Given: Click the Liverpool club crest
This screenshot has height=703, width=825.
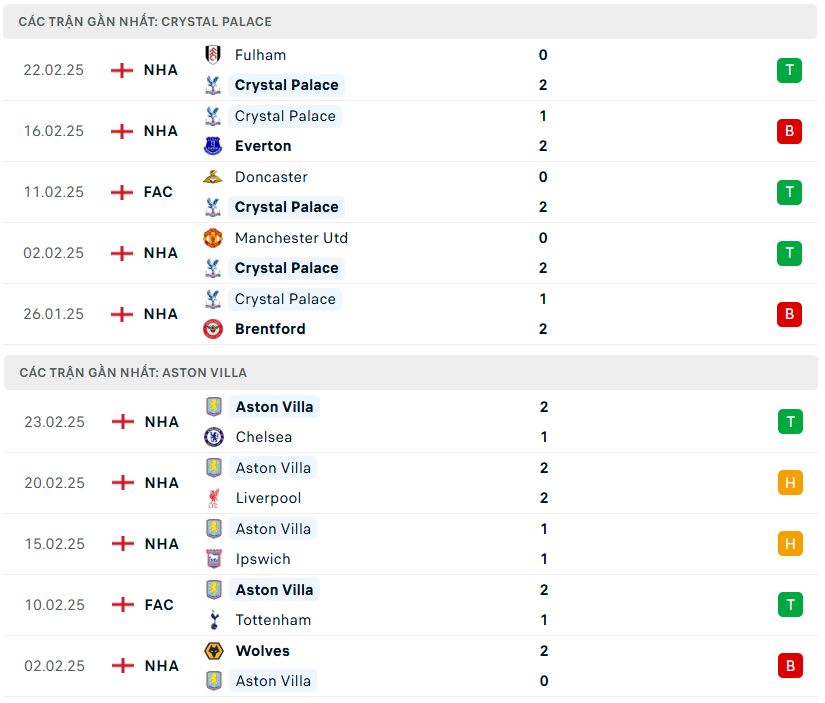Looking at the screenshot, I should (213, 498).
